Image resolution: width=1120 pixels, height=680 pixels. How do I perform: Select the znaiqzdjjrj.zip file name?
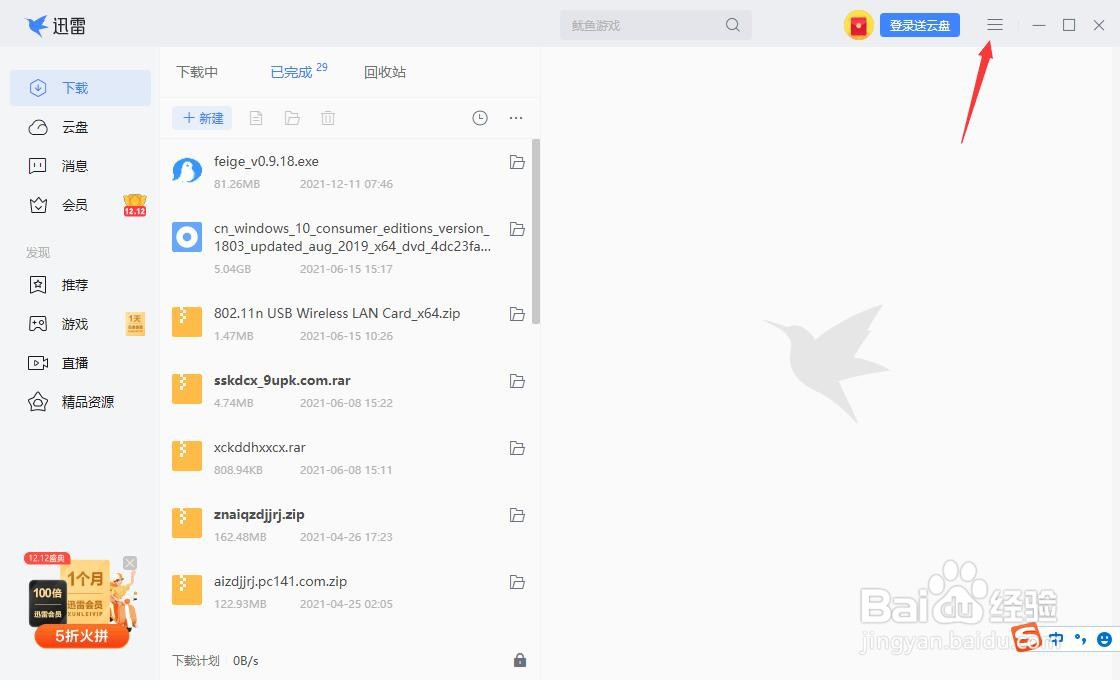point(259,514)
